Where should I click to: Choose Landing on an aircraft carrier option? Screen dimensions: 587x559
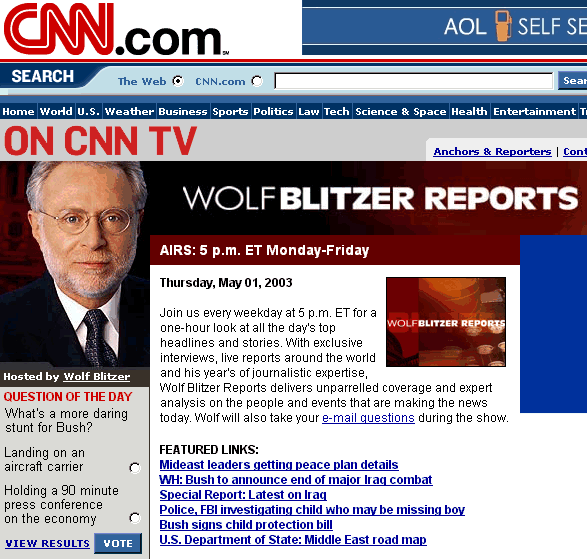135,468
